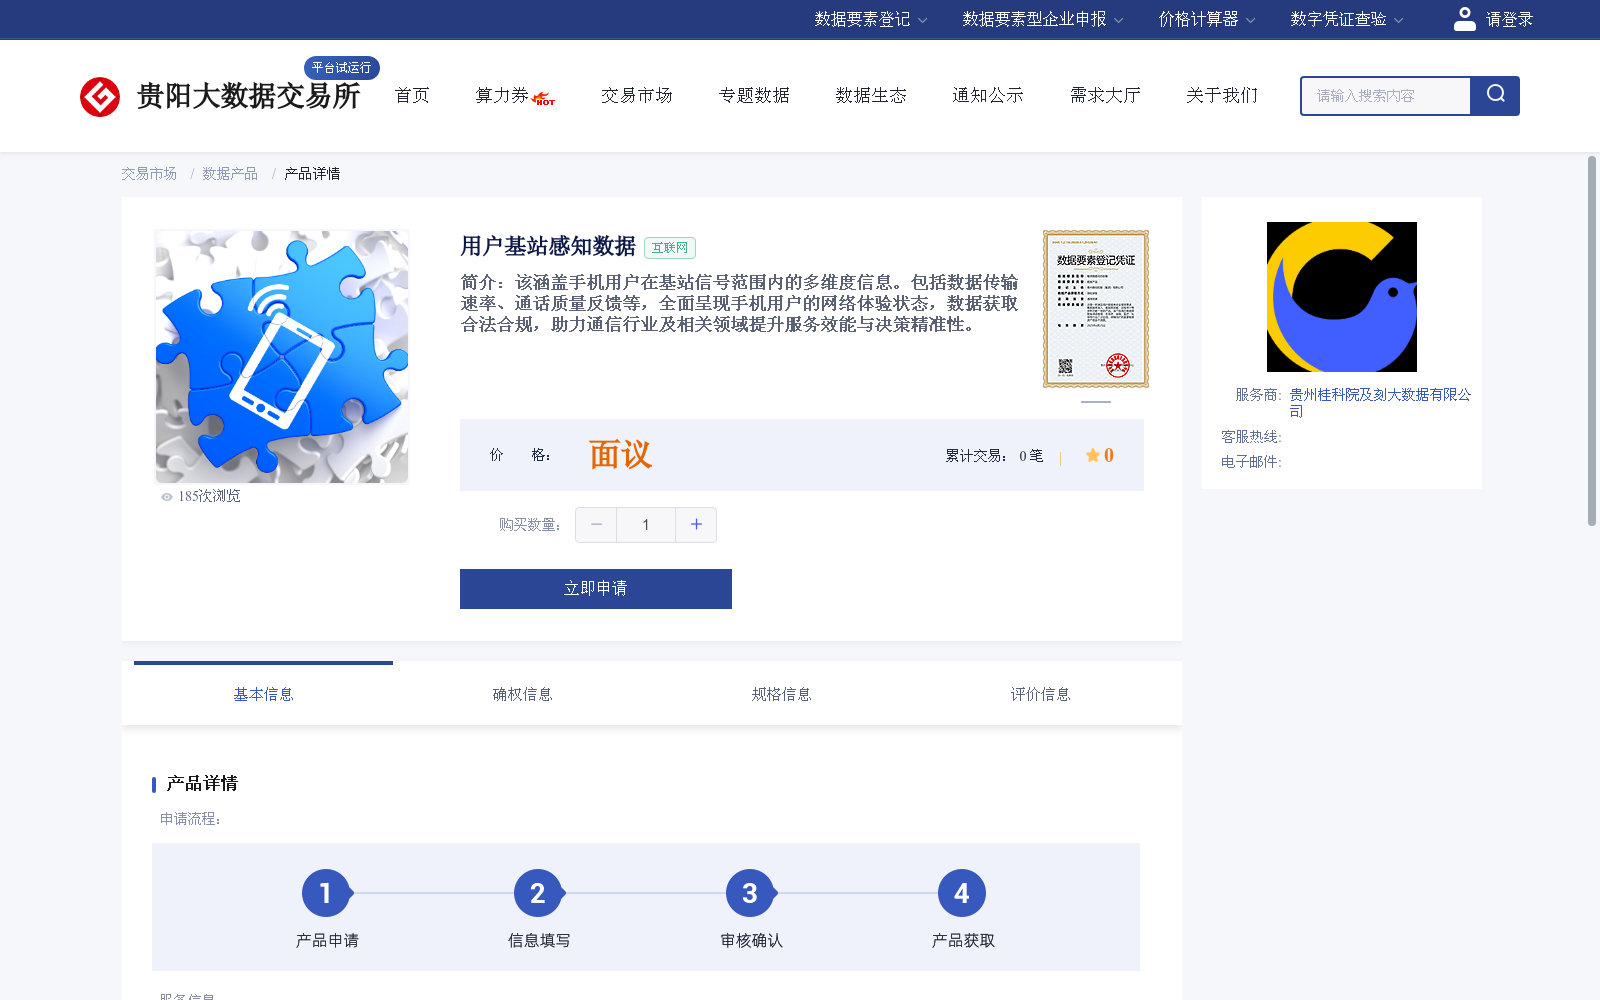Image resolution: width=1600 pixels, height=1000 pixels.
Task: Decrease purchase quantity with minus button
Action: 596,525
